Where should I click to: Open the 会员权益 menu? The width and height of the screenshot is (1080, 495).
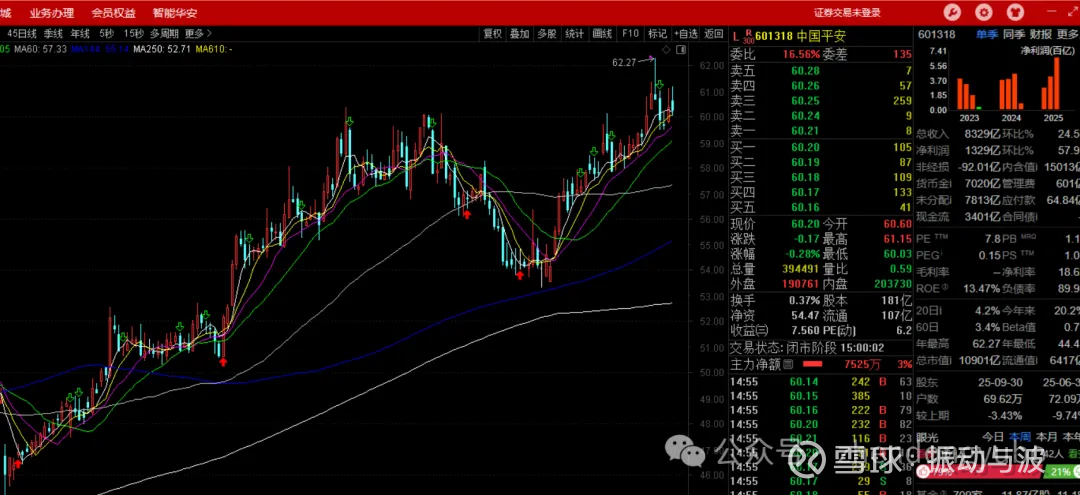click(114, 12)
